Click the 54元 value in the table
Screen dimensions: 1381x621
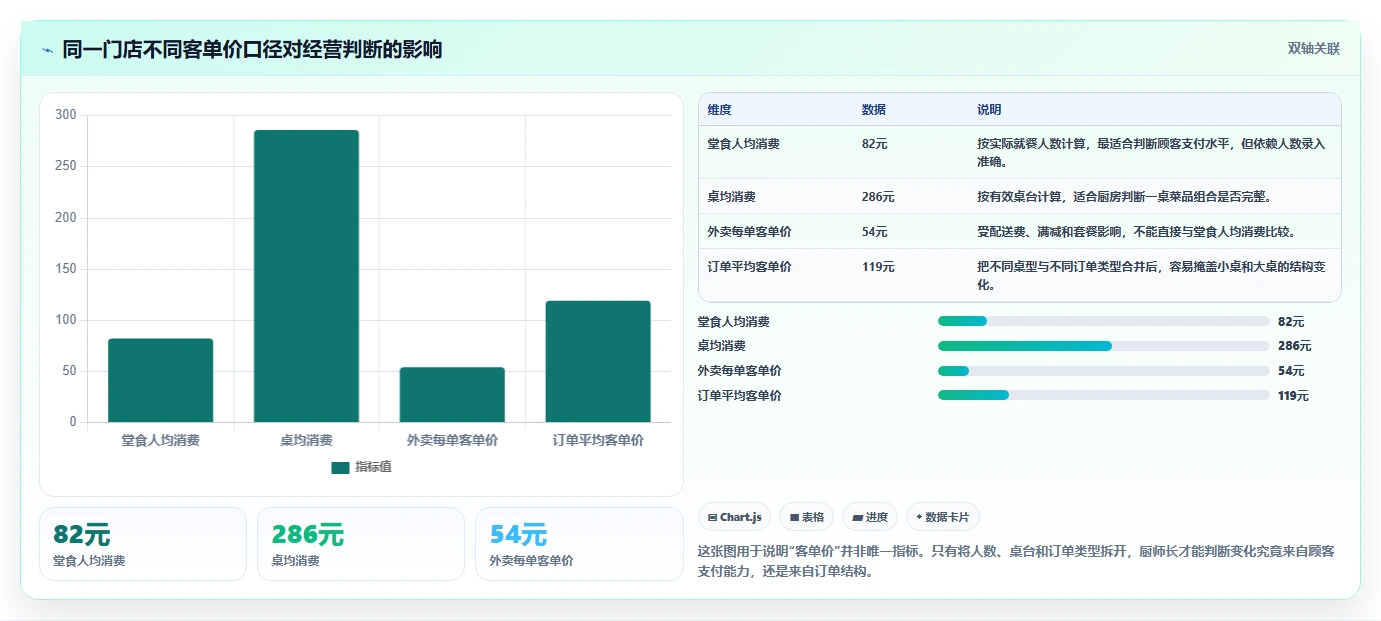coord(874,232)
